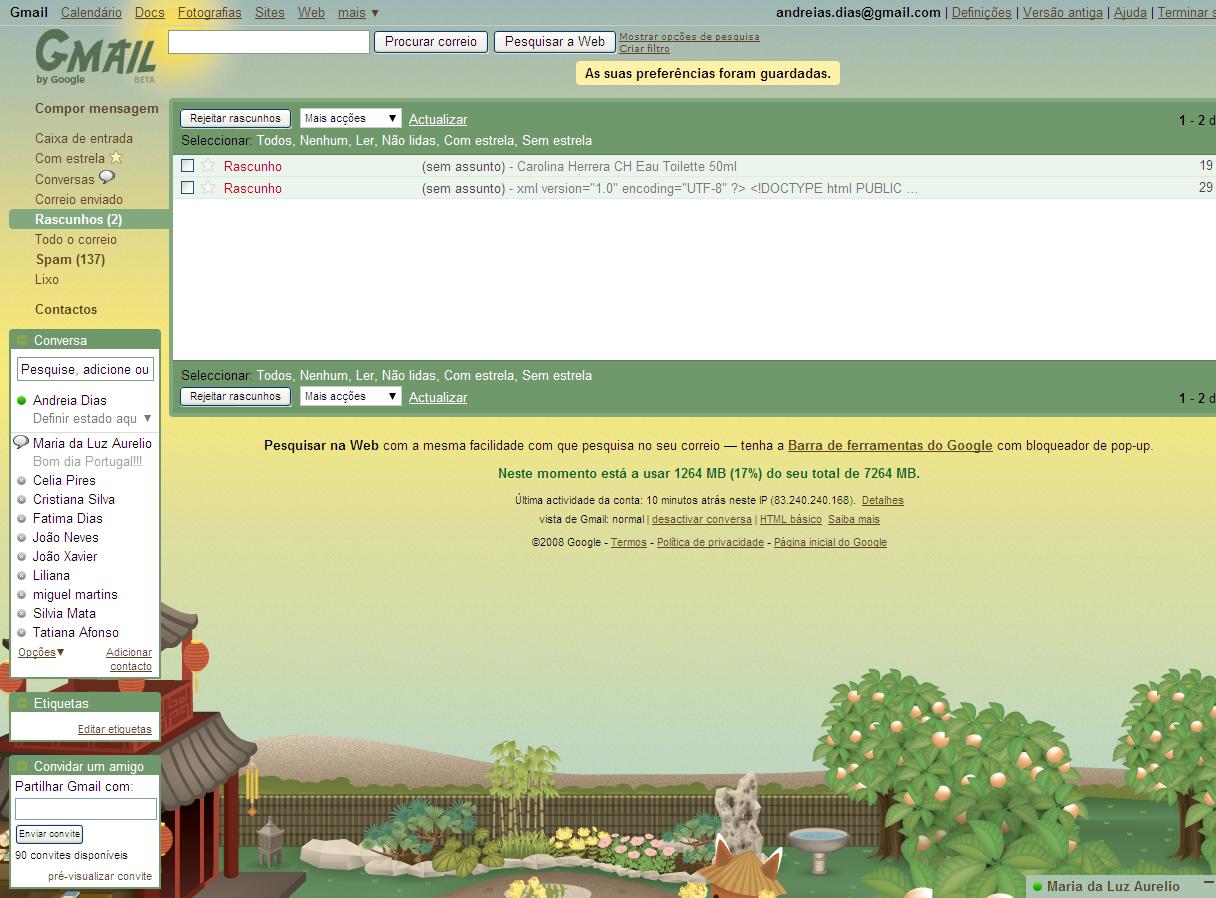Select the xml version draft checkbox

point(187,188)
